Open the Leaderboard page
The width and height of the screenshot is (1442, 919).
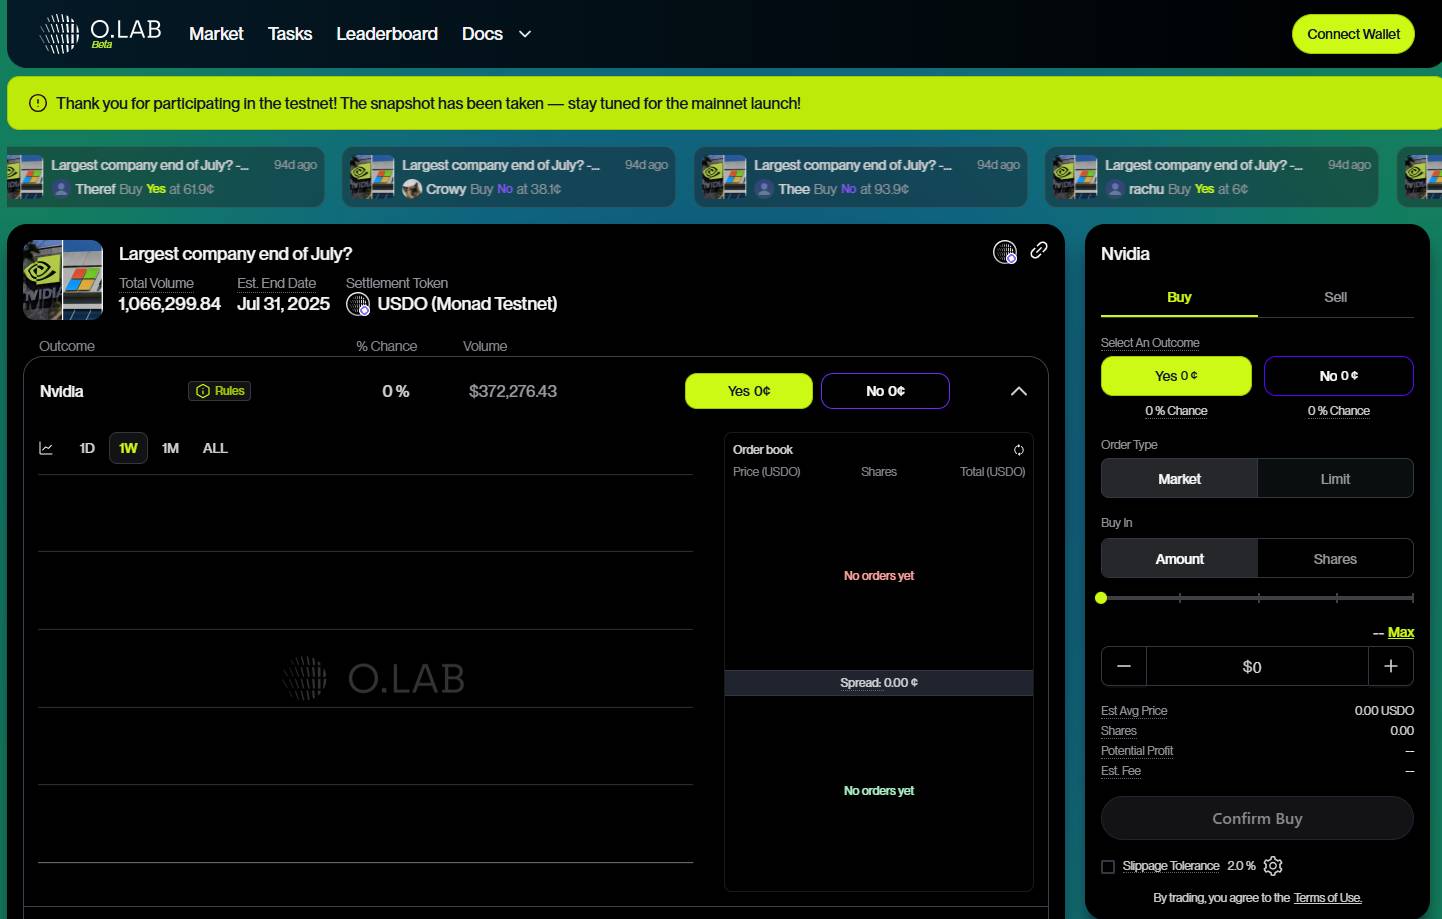tap(387, 34)
